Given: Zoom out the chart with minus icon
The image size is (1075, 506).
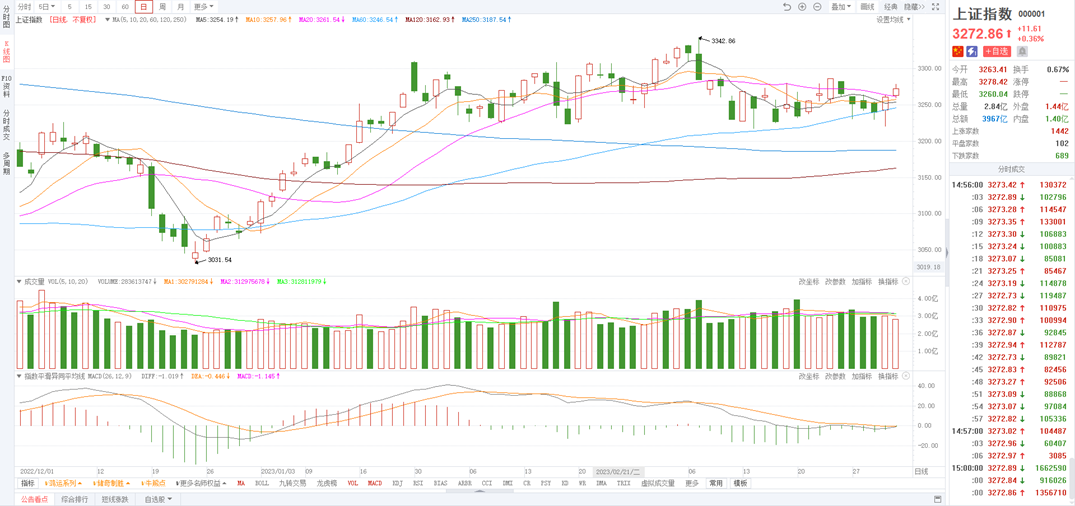Looking at the screenshot, I should (x=817, y=7).
